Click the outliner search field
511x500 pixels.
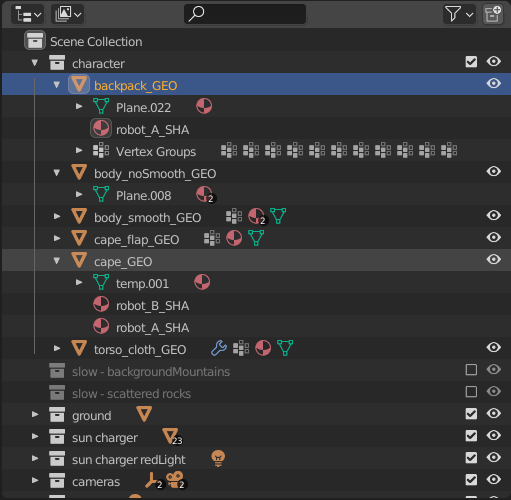tap(245, 14)
